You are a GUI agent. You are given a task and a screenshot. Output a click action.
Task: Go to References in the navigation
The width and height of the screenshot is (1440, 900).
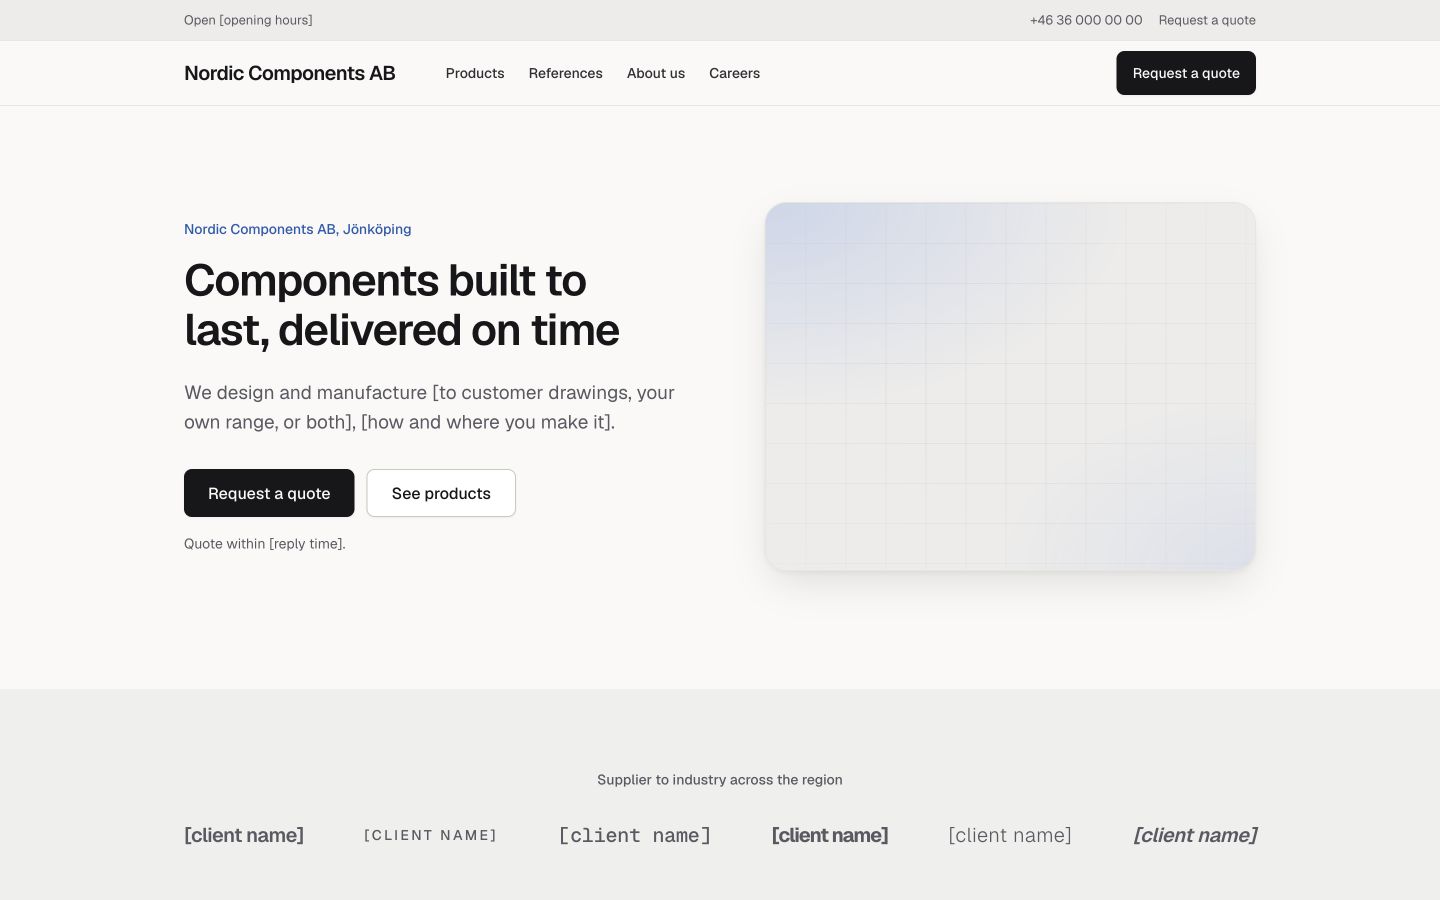tap(566, 73)
